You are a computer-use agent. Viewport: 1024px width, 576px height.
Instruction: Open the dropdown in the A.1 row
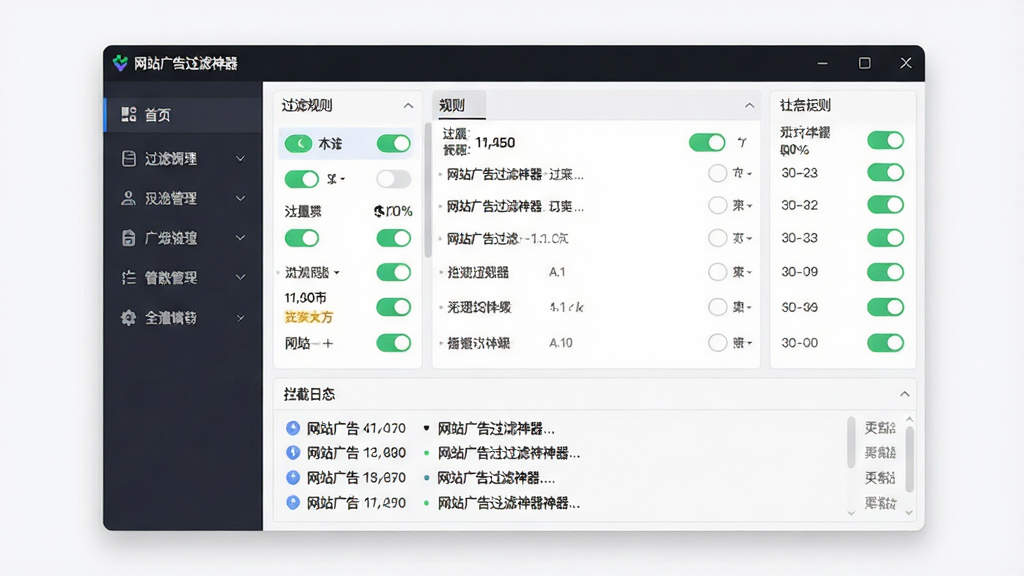pyautogui.click(x=743, y=272)
